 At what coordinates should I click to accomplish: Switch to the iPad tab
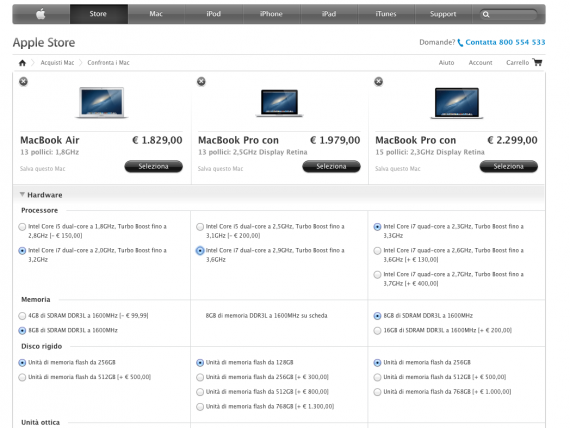pyautogui.click(x=329, y=14)
